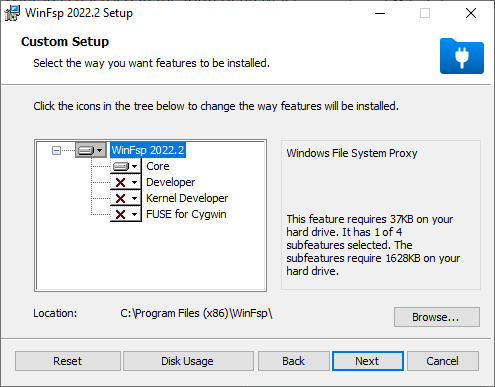
Task: Click the Core feature drive icon
Action: click(121, 166)
